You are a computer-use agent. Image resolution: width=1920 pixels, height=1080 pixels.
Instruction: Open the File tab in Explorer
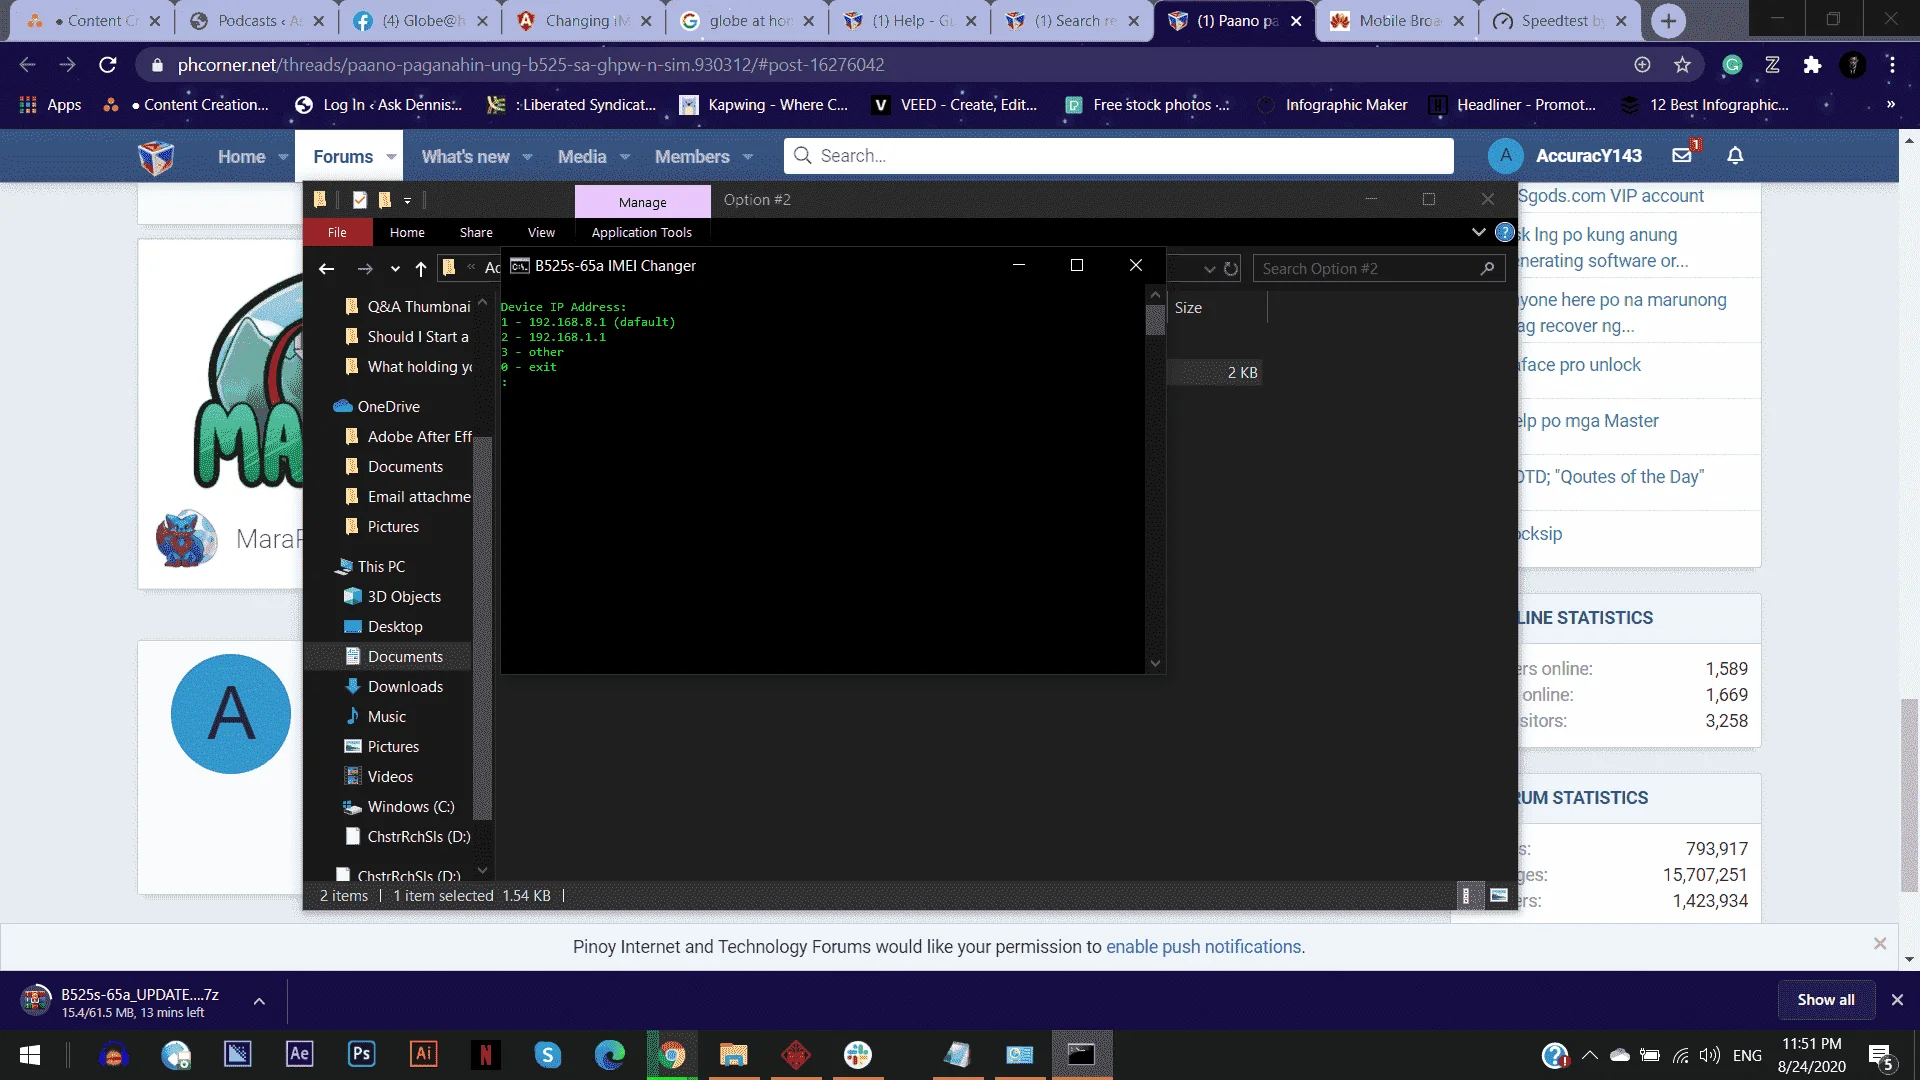click(337, 232)
